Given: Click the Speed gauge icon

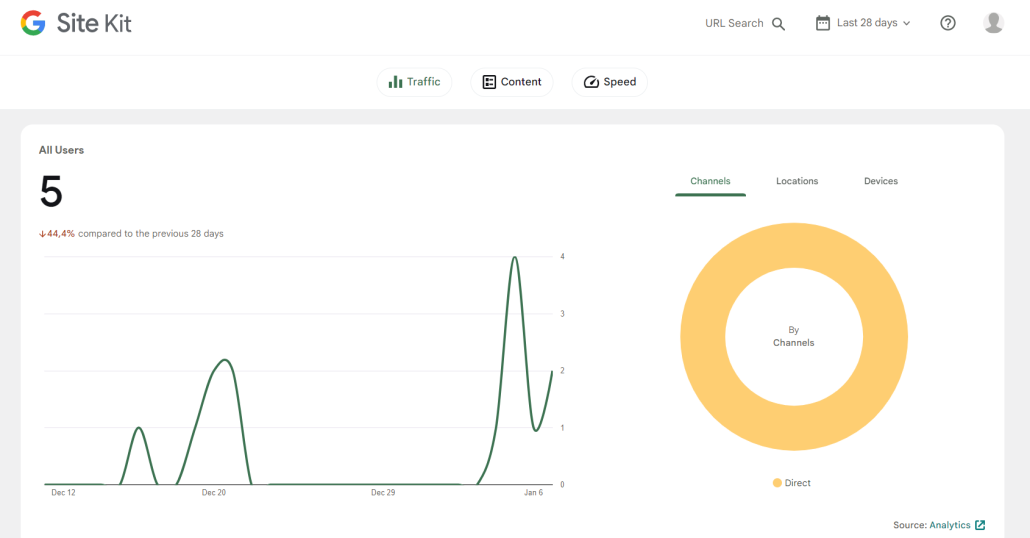Looking at the screenshot, I should 591,82.
